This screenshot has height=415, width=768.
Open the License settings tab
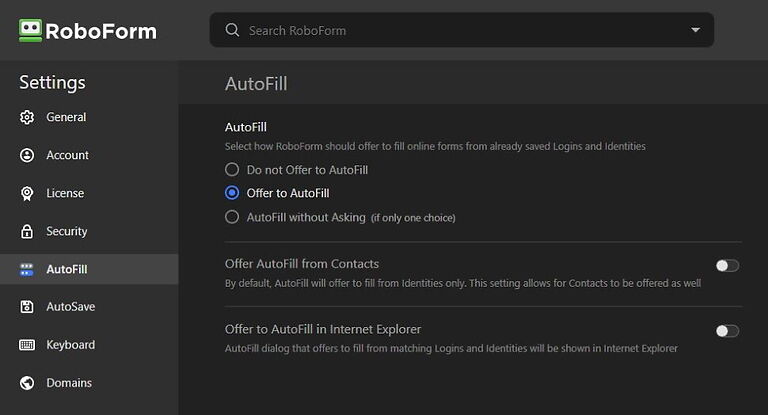click(89, 194)
